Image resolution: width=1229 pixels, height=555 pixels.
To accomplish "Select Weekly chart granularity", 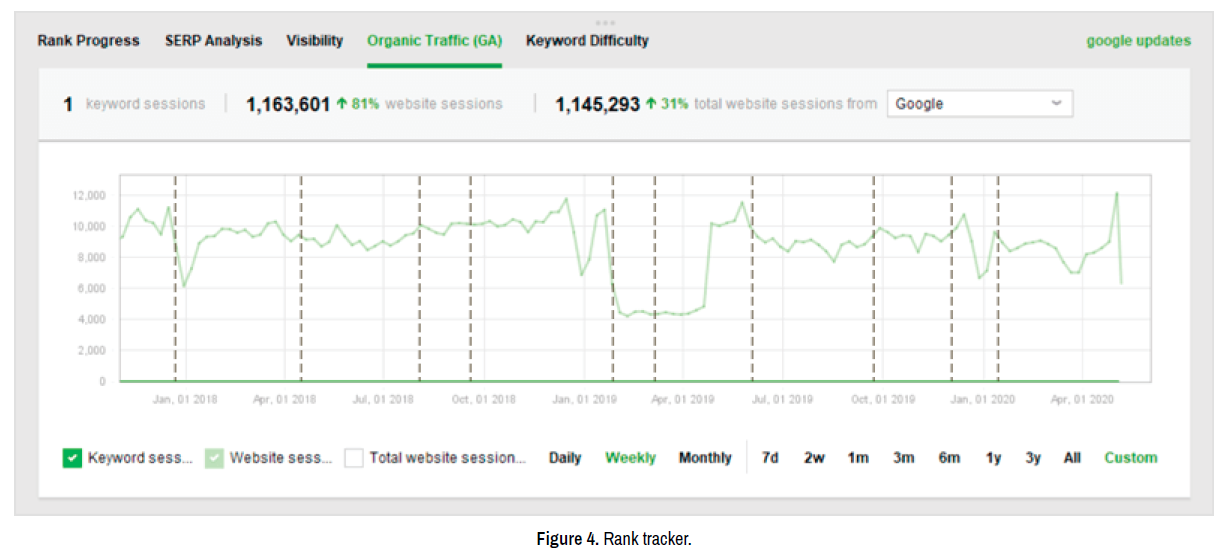I will (630, 458).
